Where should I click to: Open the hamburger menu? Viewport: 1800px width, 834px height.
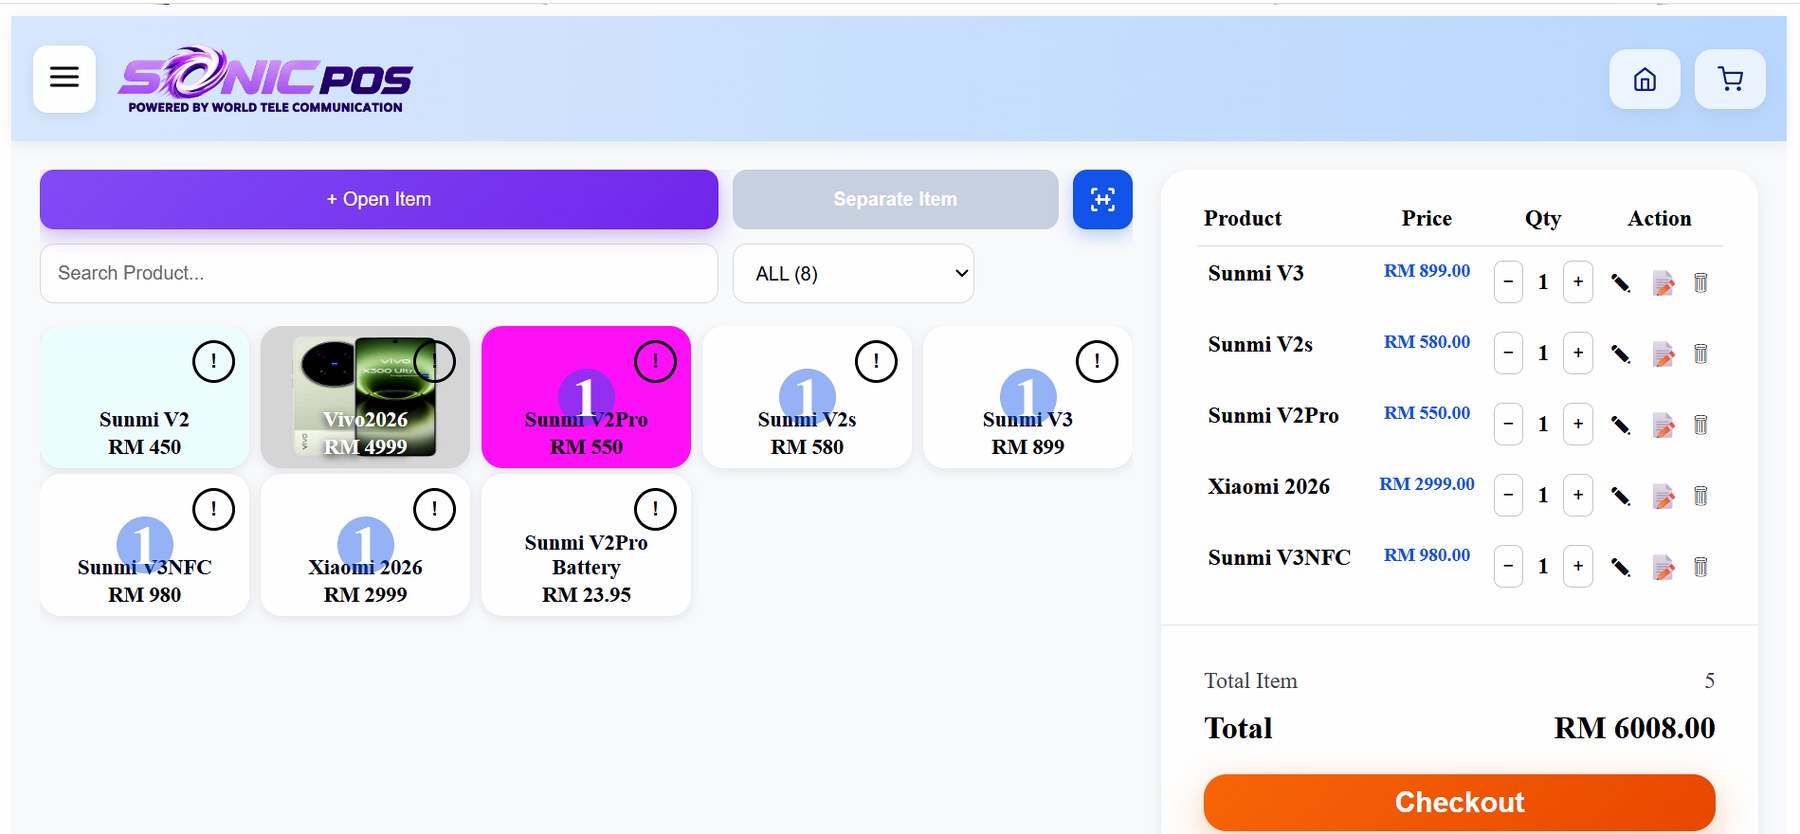64,78
